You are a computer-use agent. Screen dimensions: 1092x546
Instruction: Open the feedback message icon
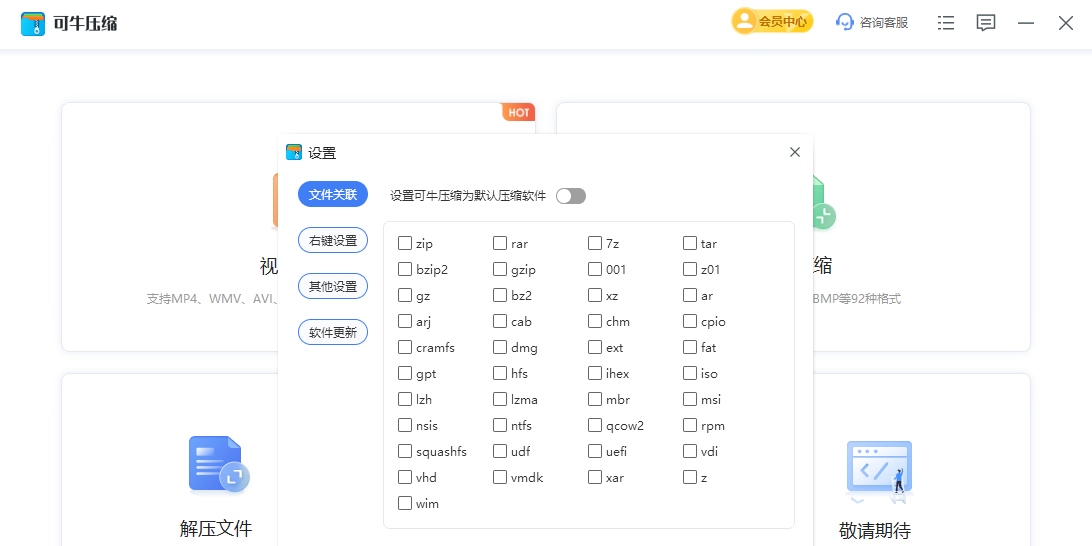(x=985, y=23)
